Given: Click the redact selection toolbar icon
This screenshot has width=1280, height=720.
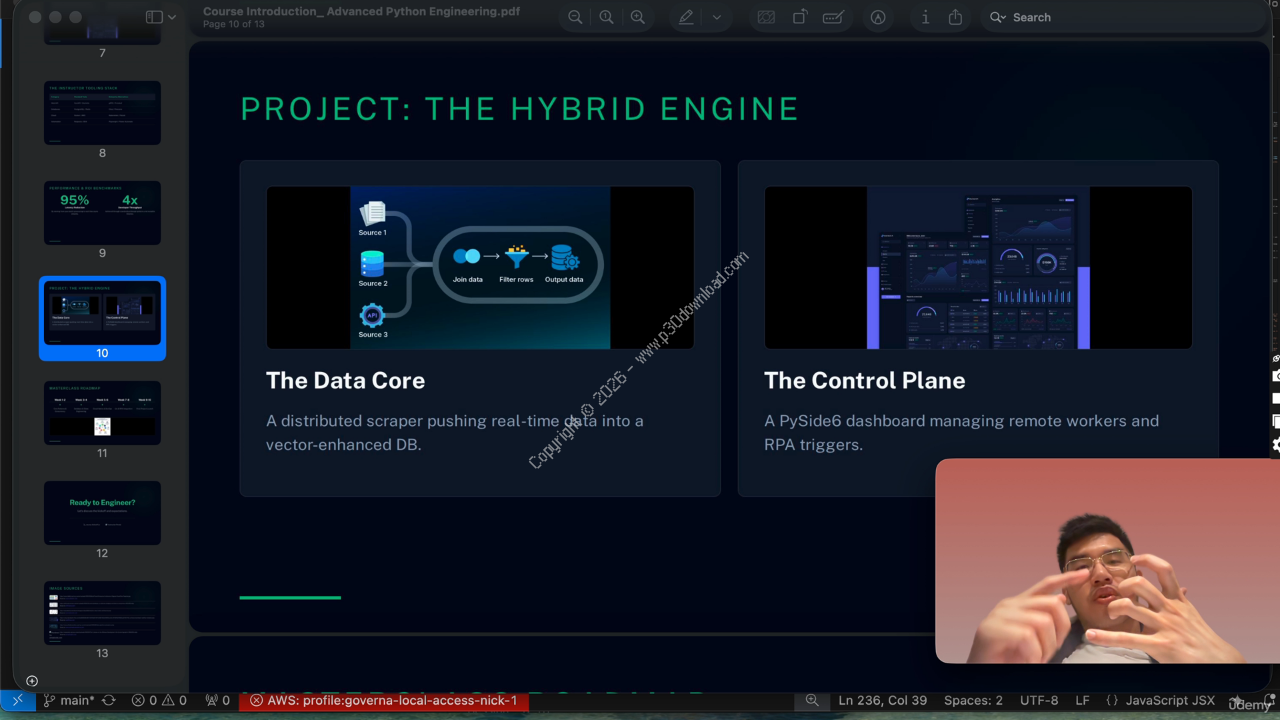Looking at the screenshot, I should coord(766,17).
